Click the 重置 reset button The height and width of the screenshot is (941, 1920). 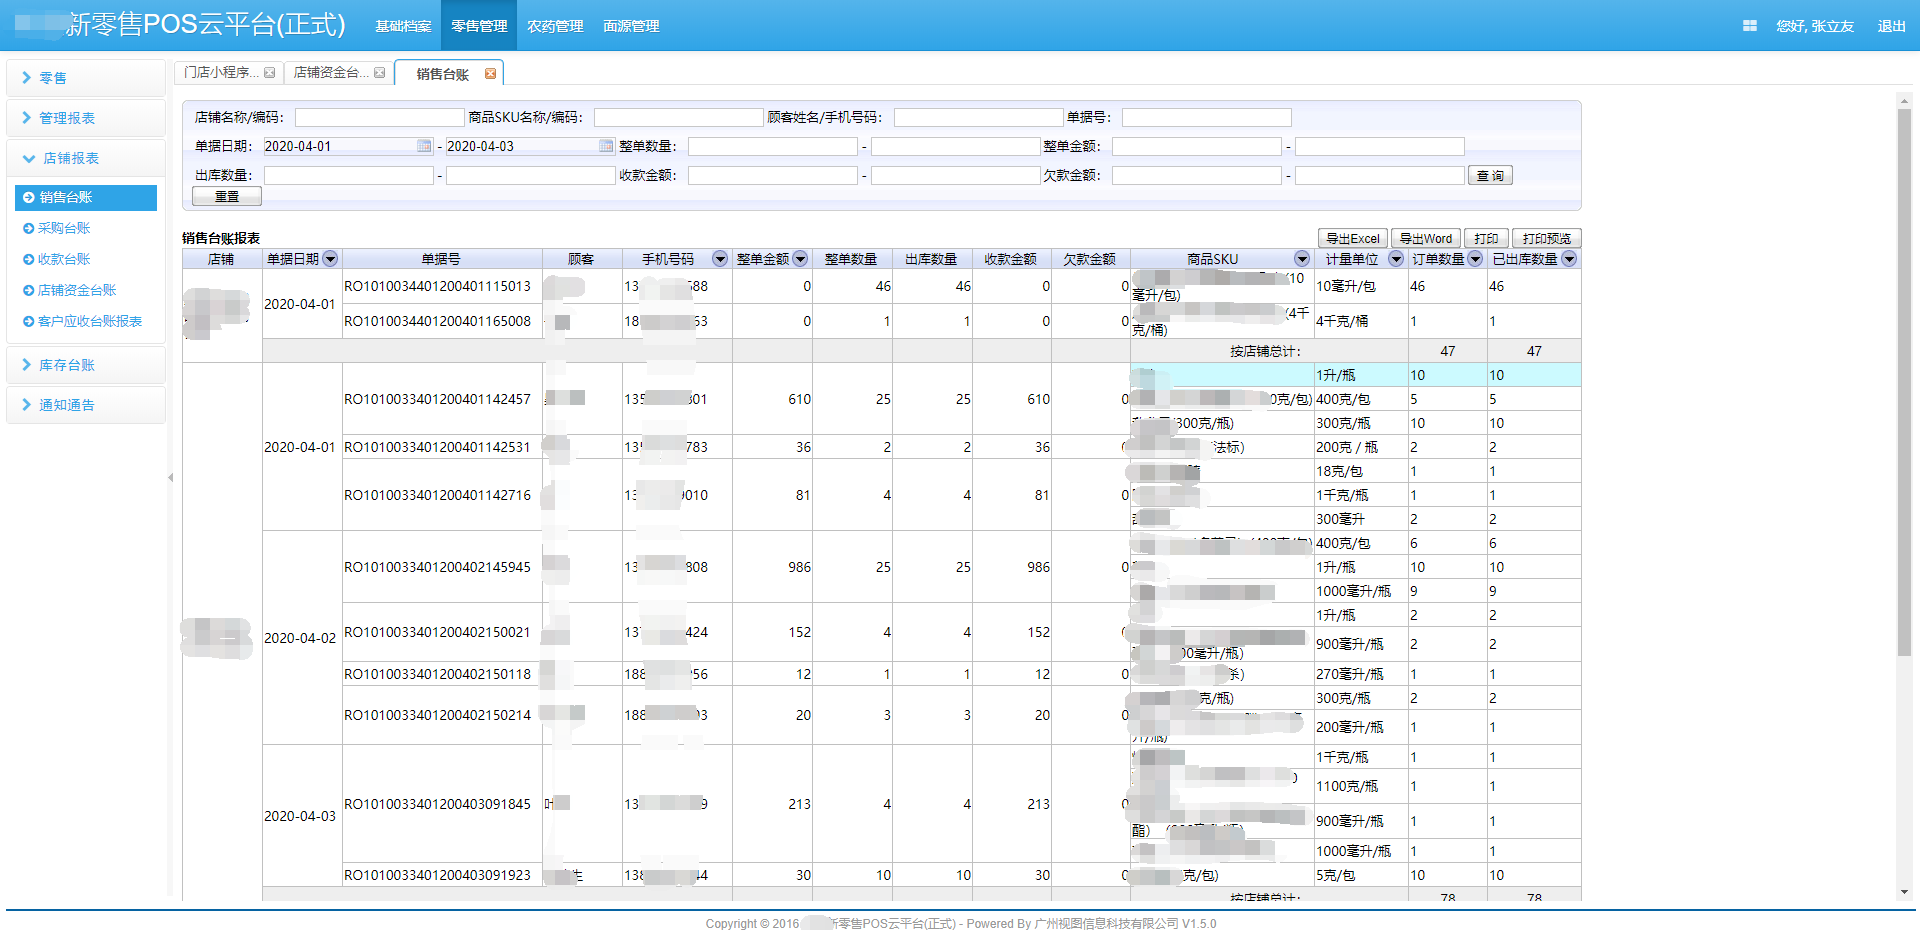tap(227, 196)
